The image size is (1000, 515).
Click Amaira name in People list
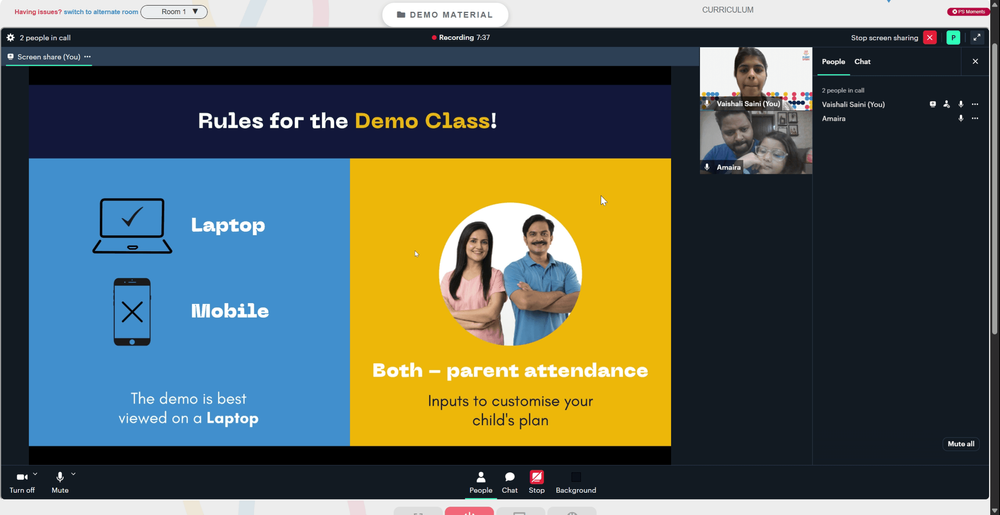[834, 119]
